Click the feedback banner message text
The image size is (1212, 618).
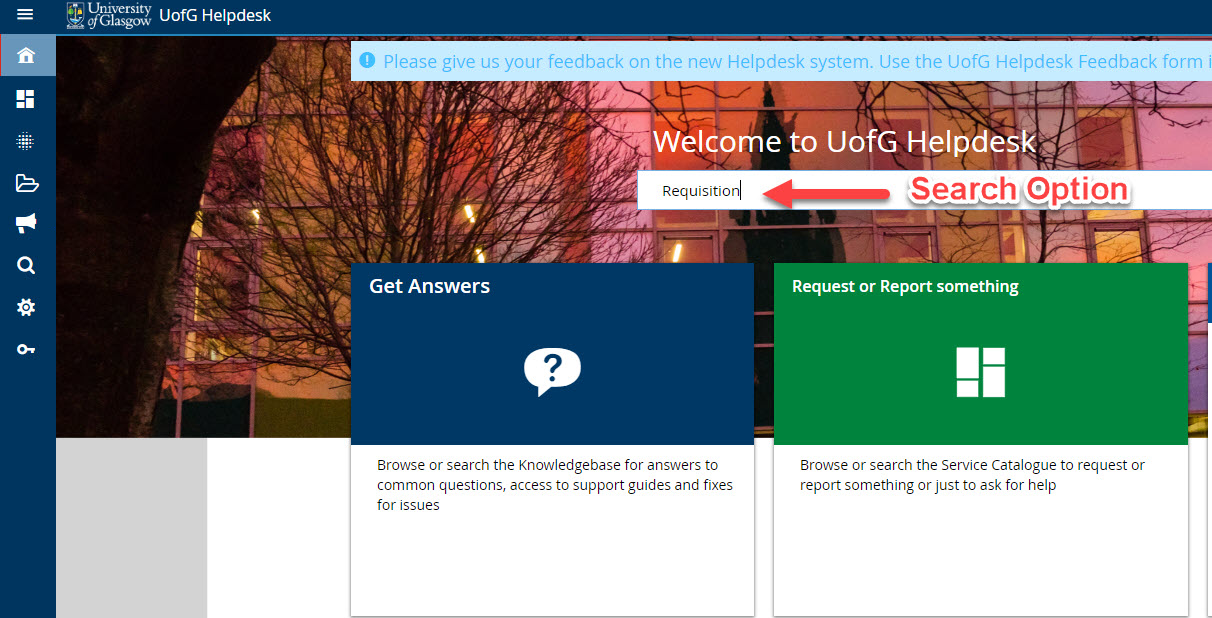click(x=797, y=61)
